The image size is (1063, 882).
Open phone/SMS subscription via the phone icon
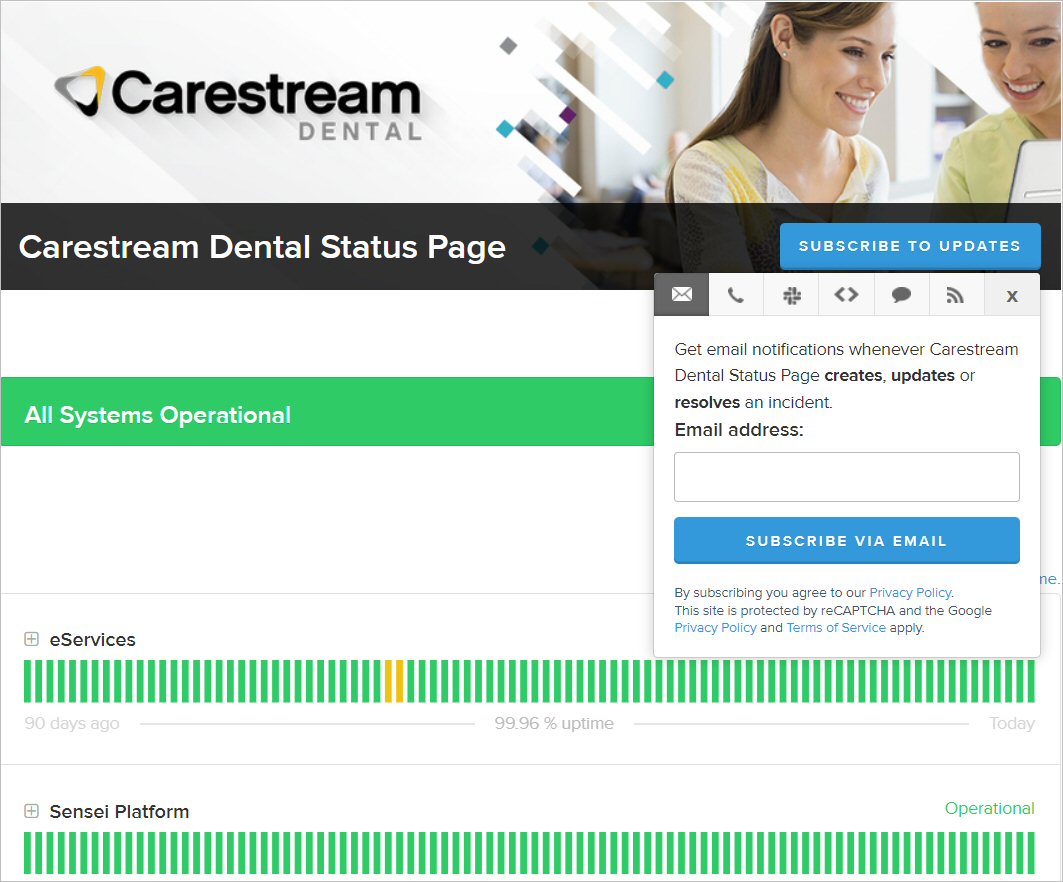click(736, 294)
